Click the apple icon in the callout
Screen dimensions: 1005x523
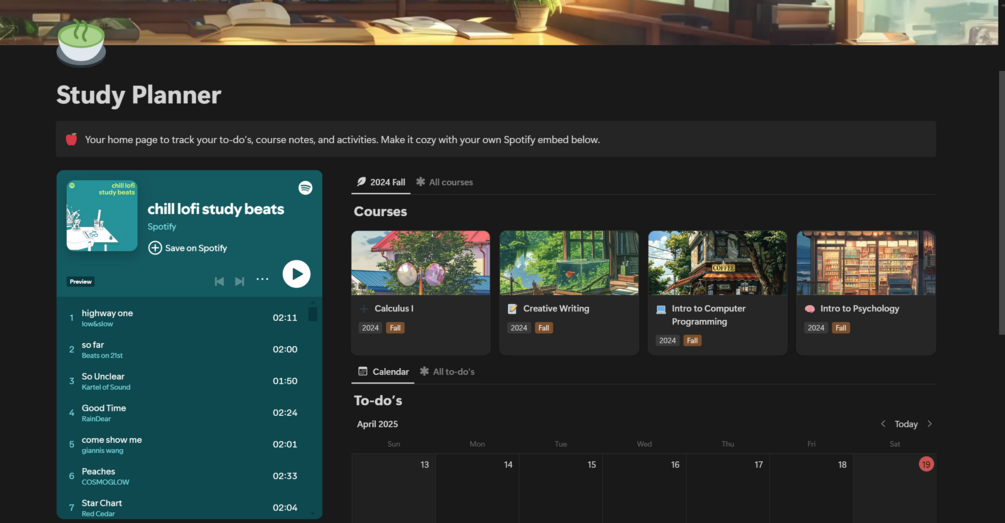click(x=71, y=139)
